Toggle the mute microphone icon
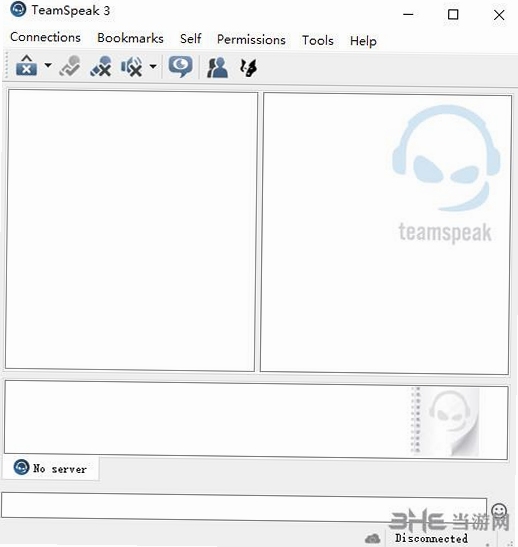The height and width of the screenshot is (547, 518). click(101, 66)
